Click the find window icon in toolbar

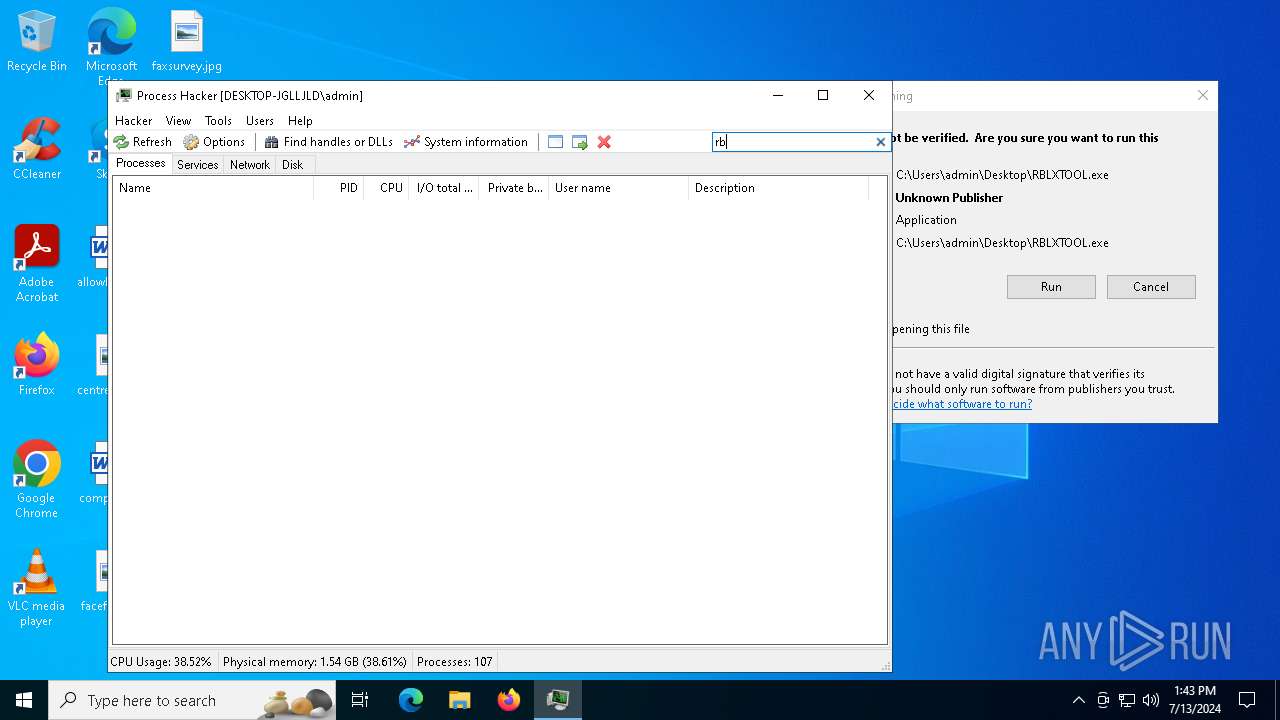point(555,142)
